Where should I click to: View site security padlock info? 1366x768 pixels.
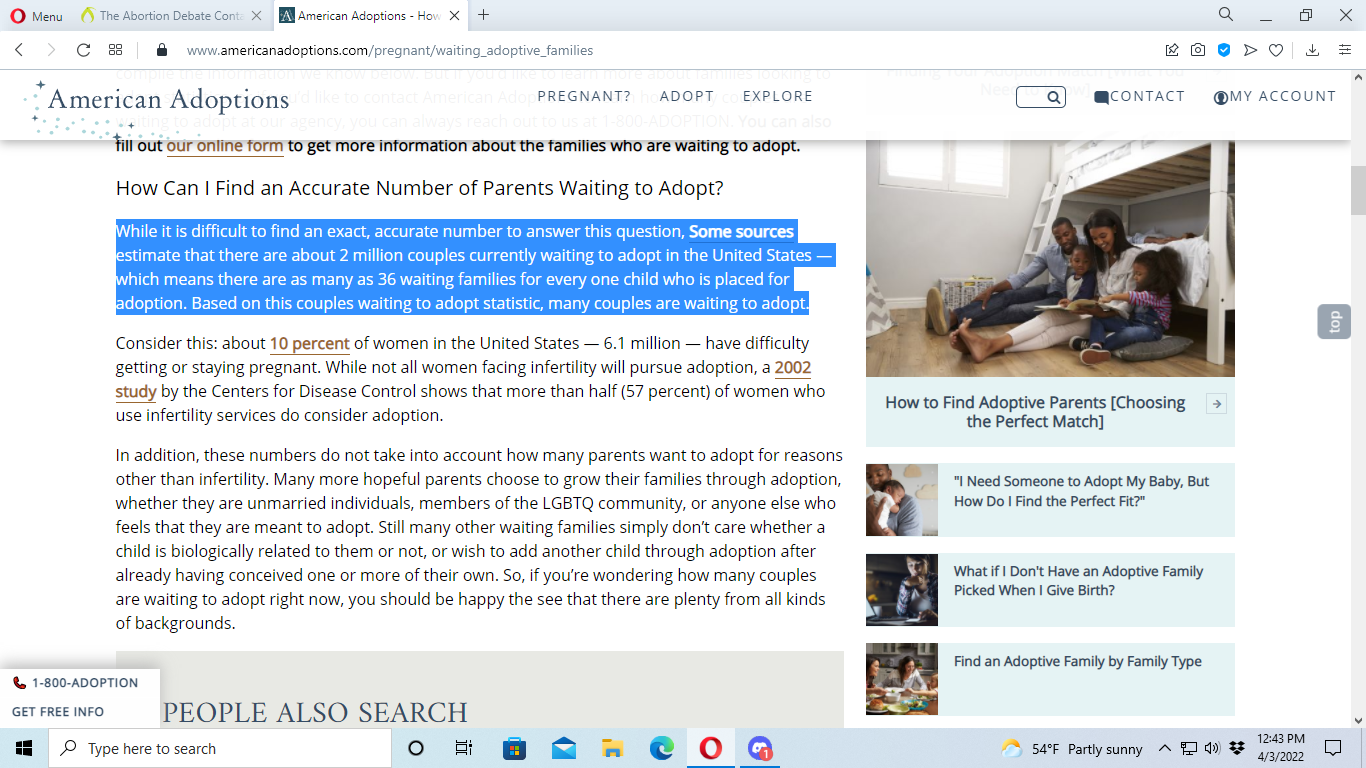click(163, 50)
